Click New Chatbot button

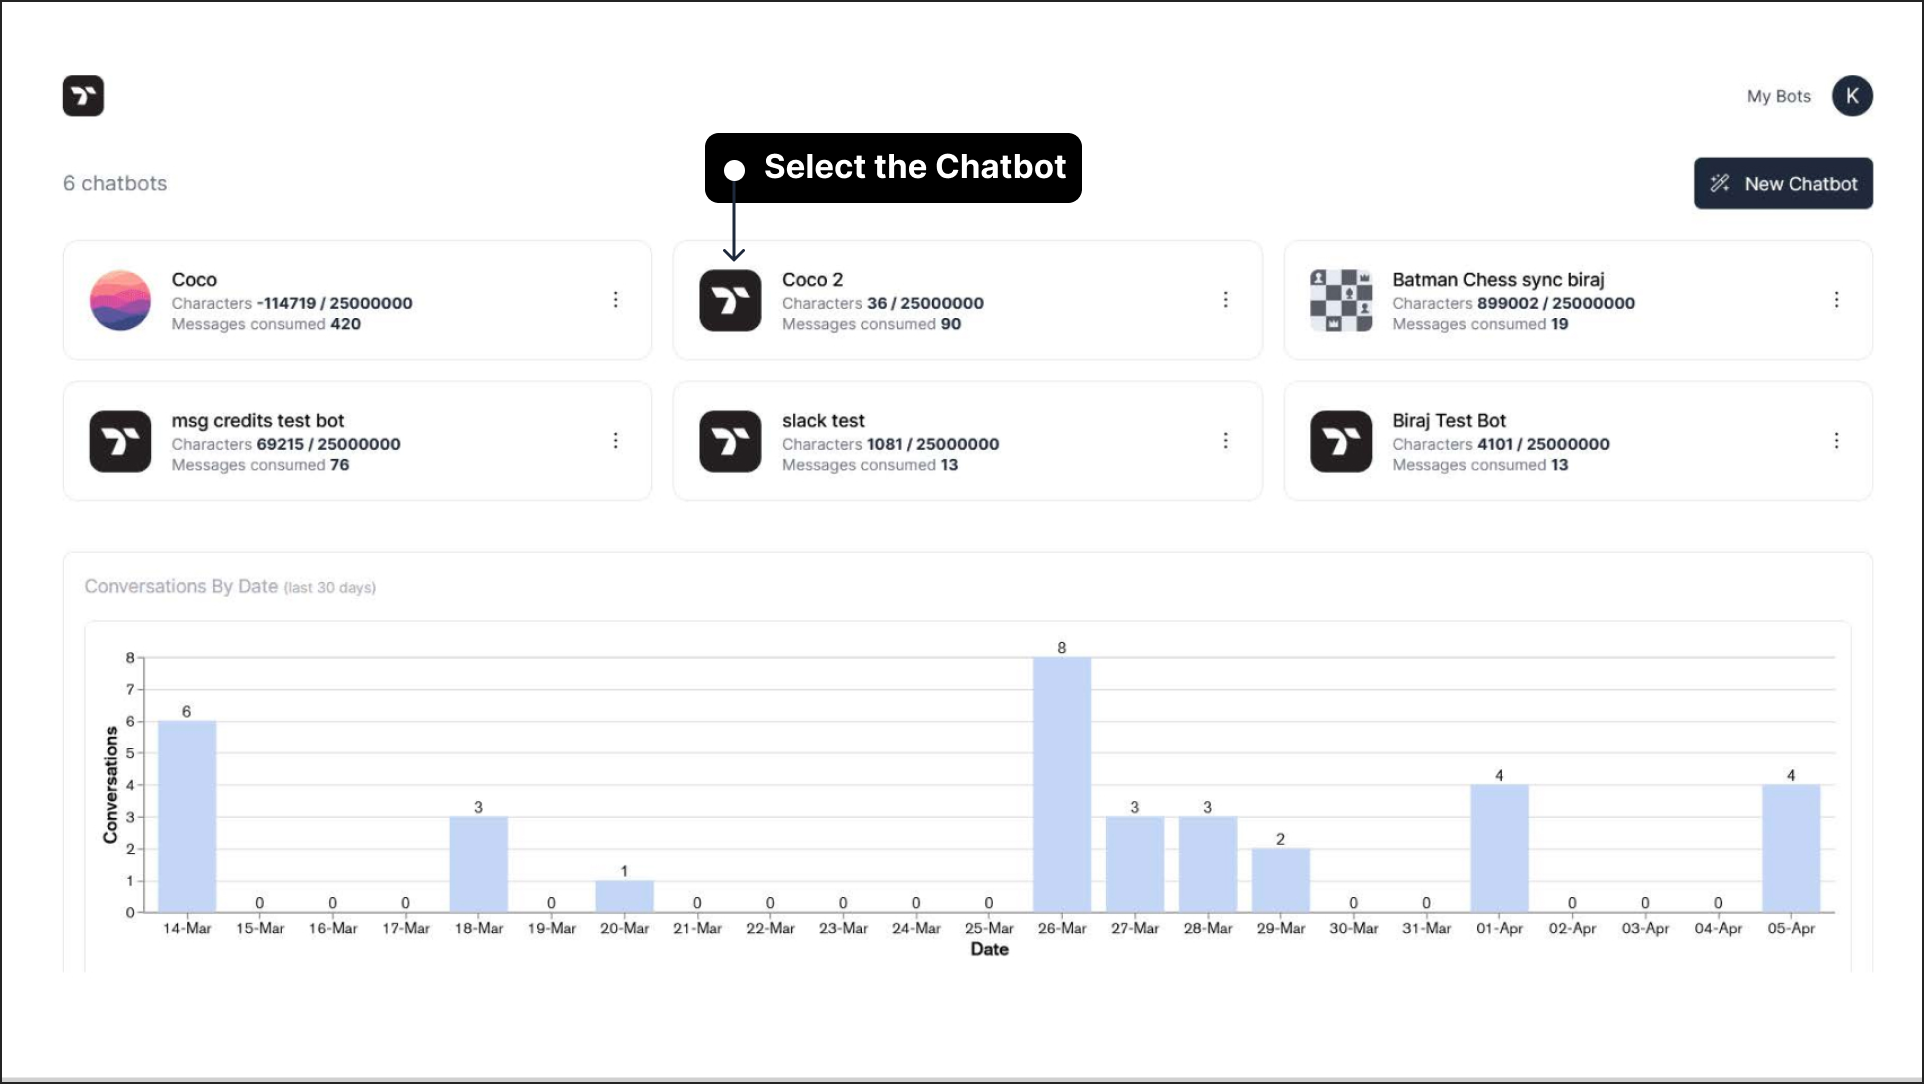(x=1784, y=182)
